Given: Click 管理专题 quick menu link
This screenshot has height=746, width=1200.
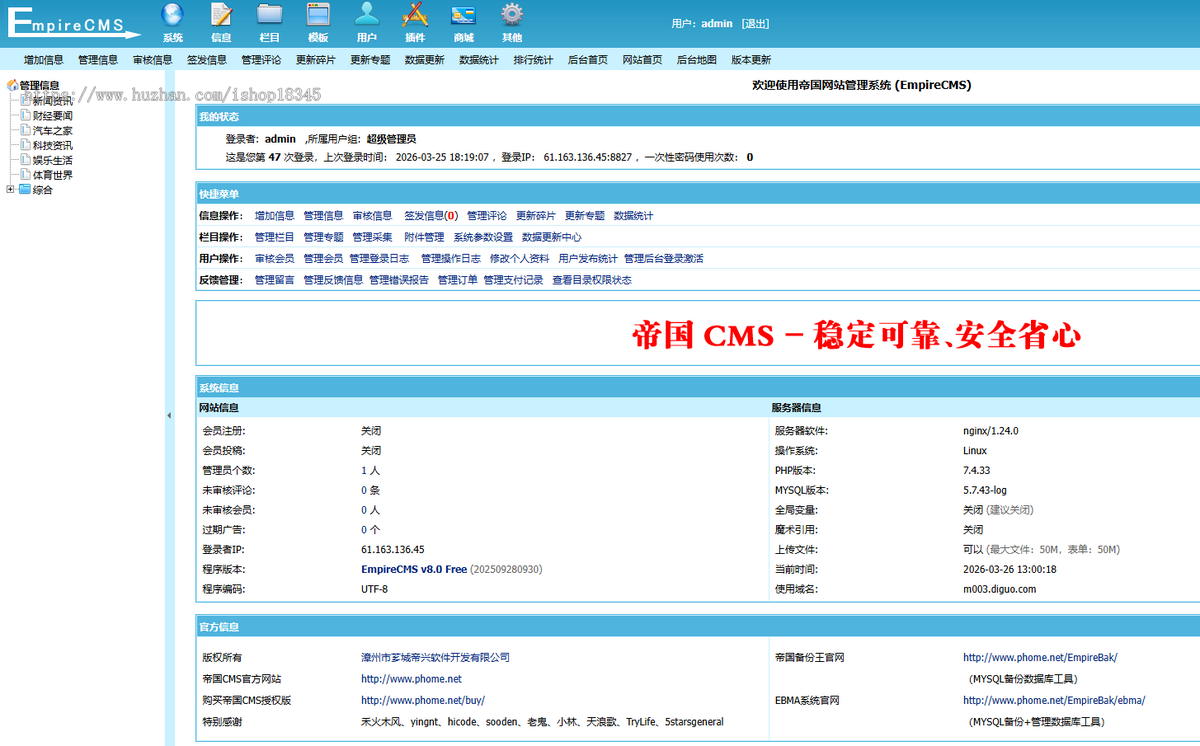Looking at the screenshot, I should tap(323, 237).
